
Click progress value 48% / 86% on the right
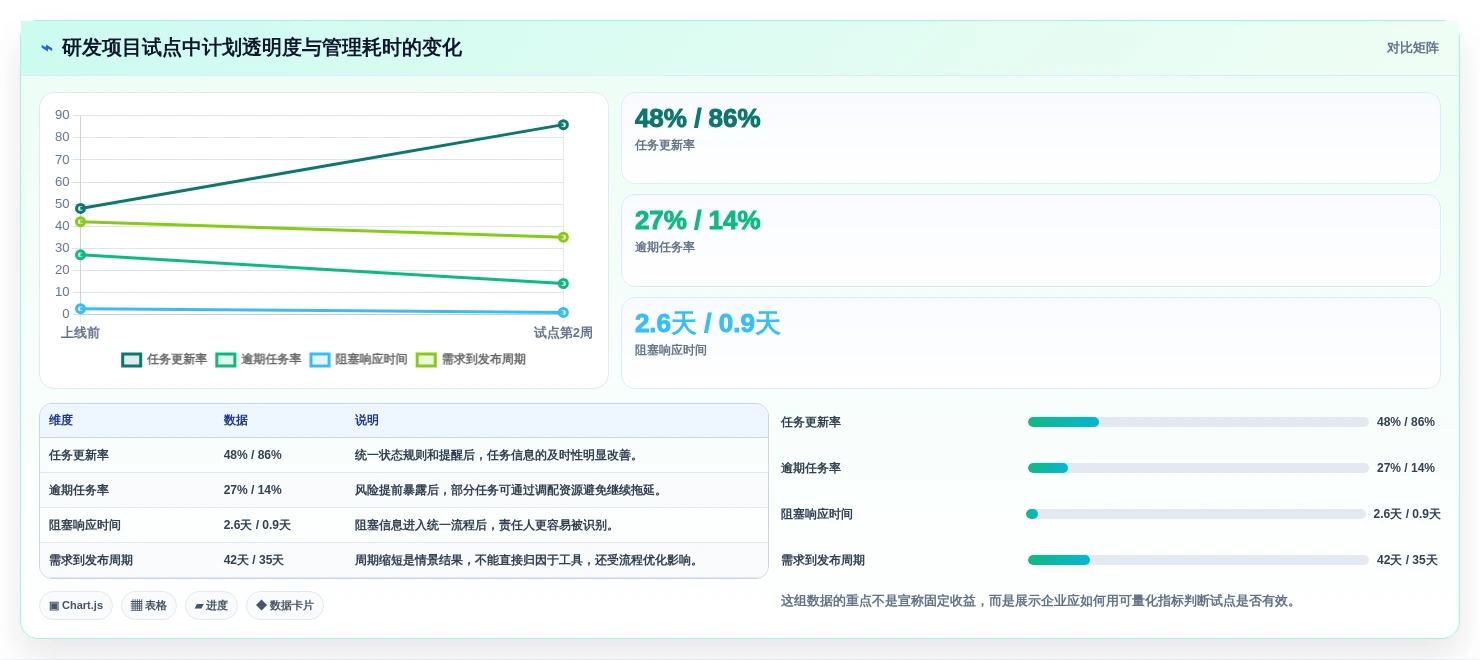pyautogui.click(x=1406, y=422)
